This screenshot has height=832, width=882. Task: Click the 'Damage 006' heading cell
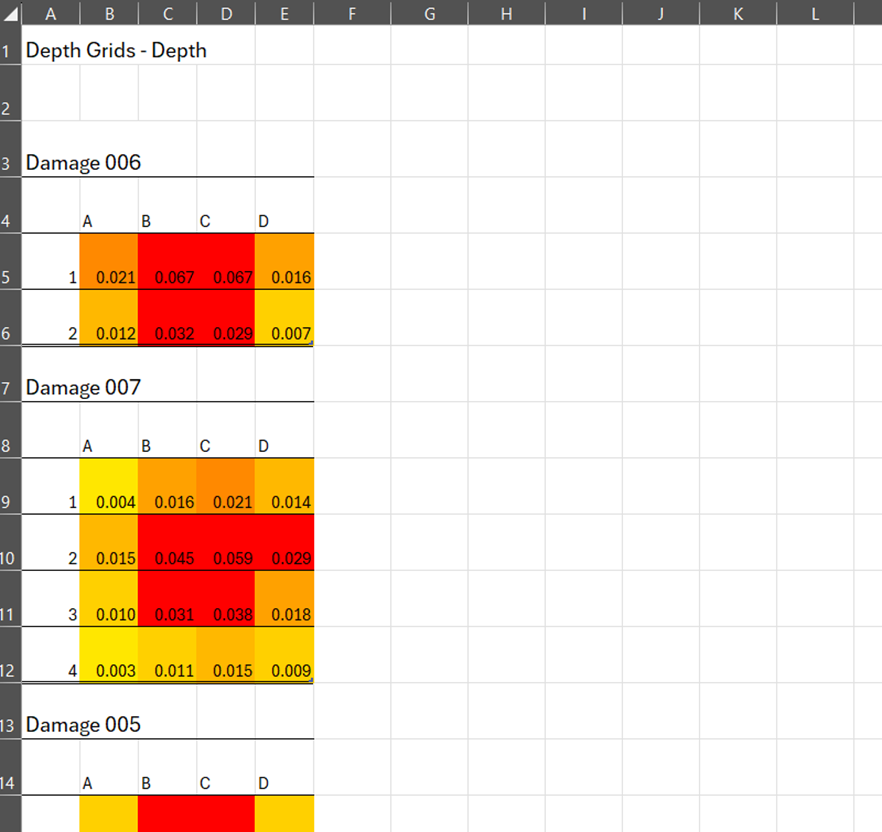coord(83,163)
